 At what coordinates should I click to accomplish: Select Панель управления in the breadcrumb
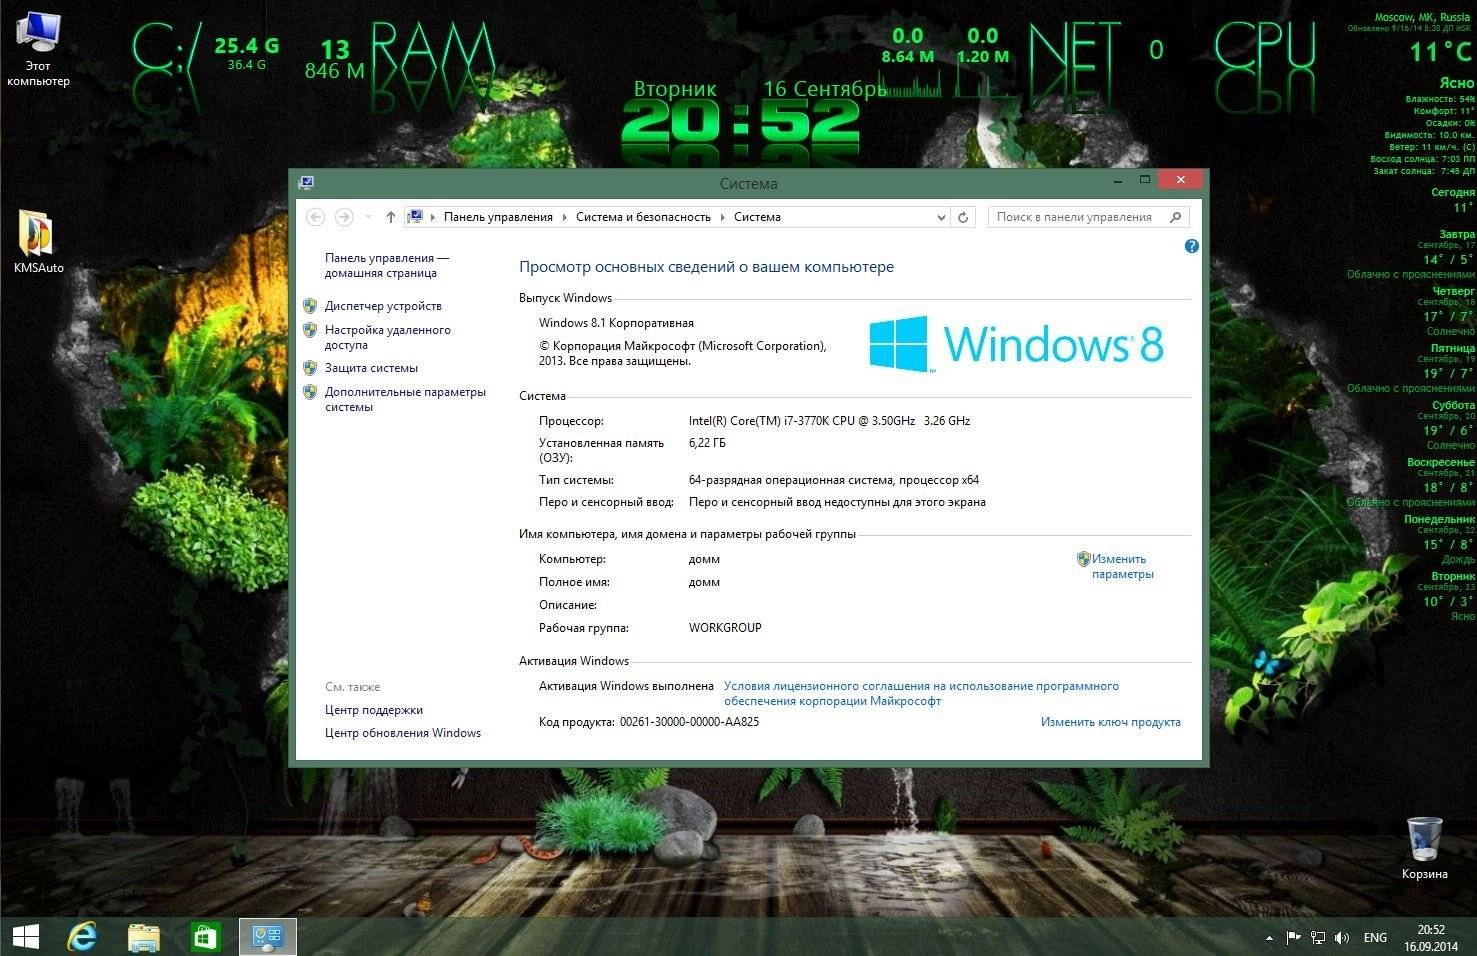click(x=498, y=217)
